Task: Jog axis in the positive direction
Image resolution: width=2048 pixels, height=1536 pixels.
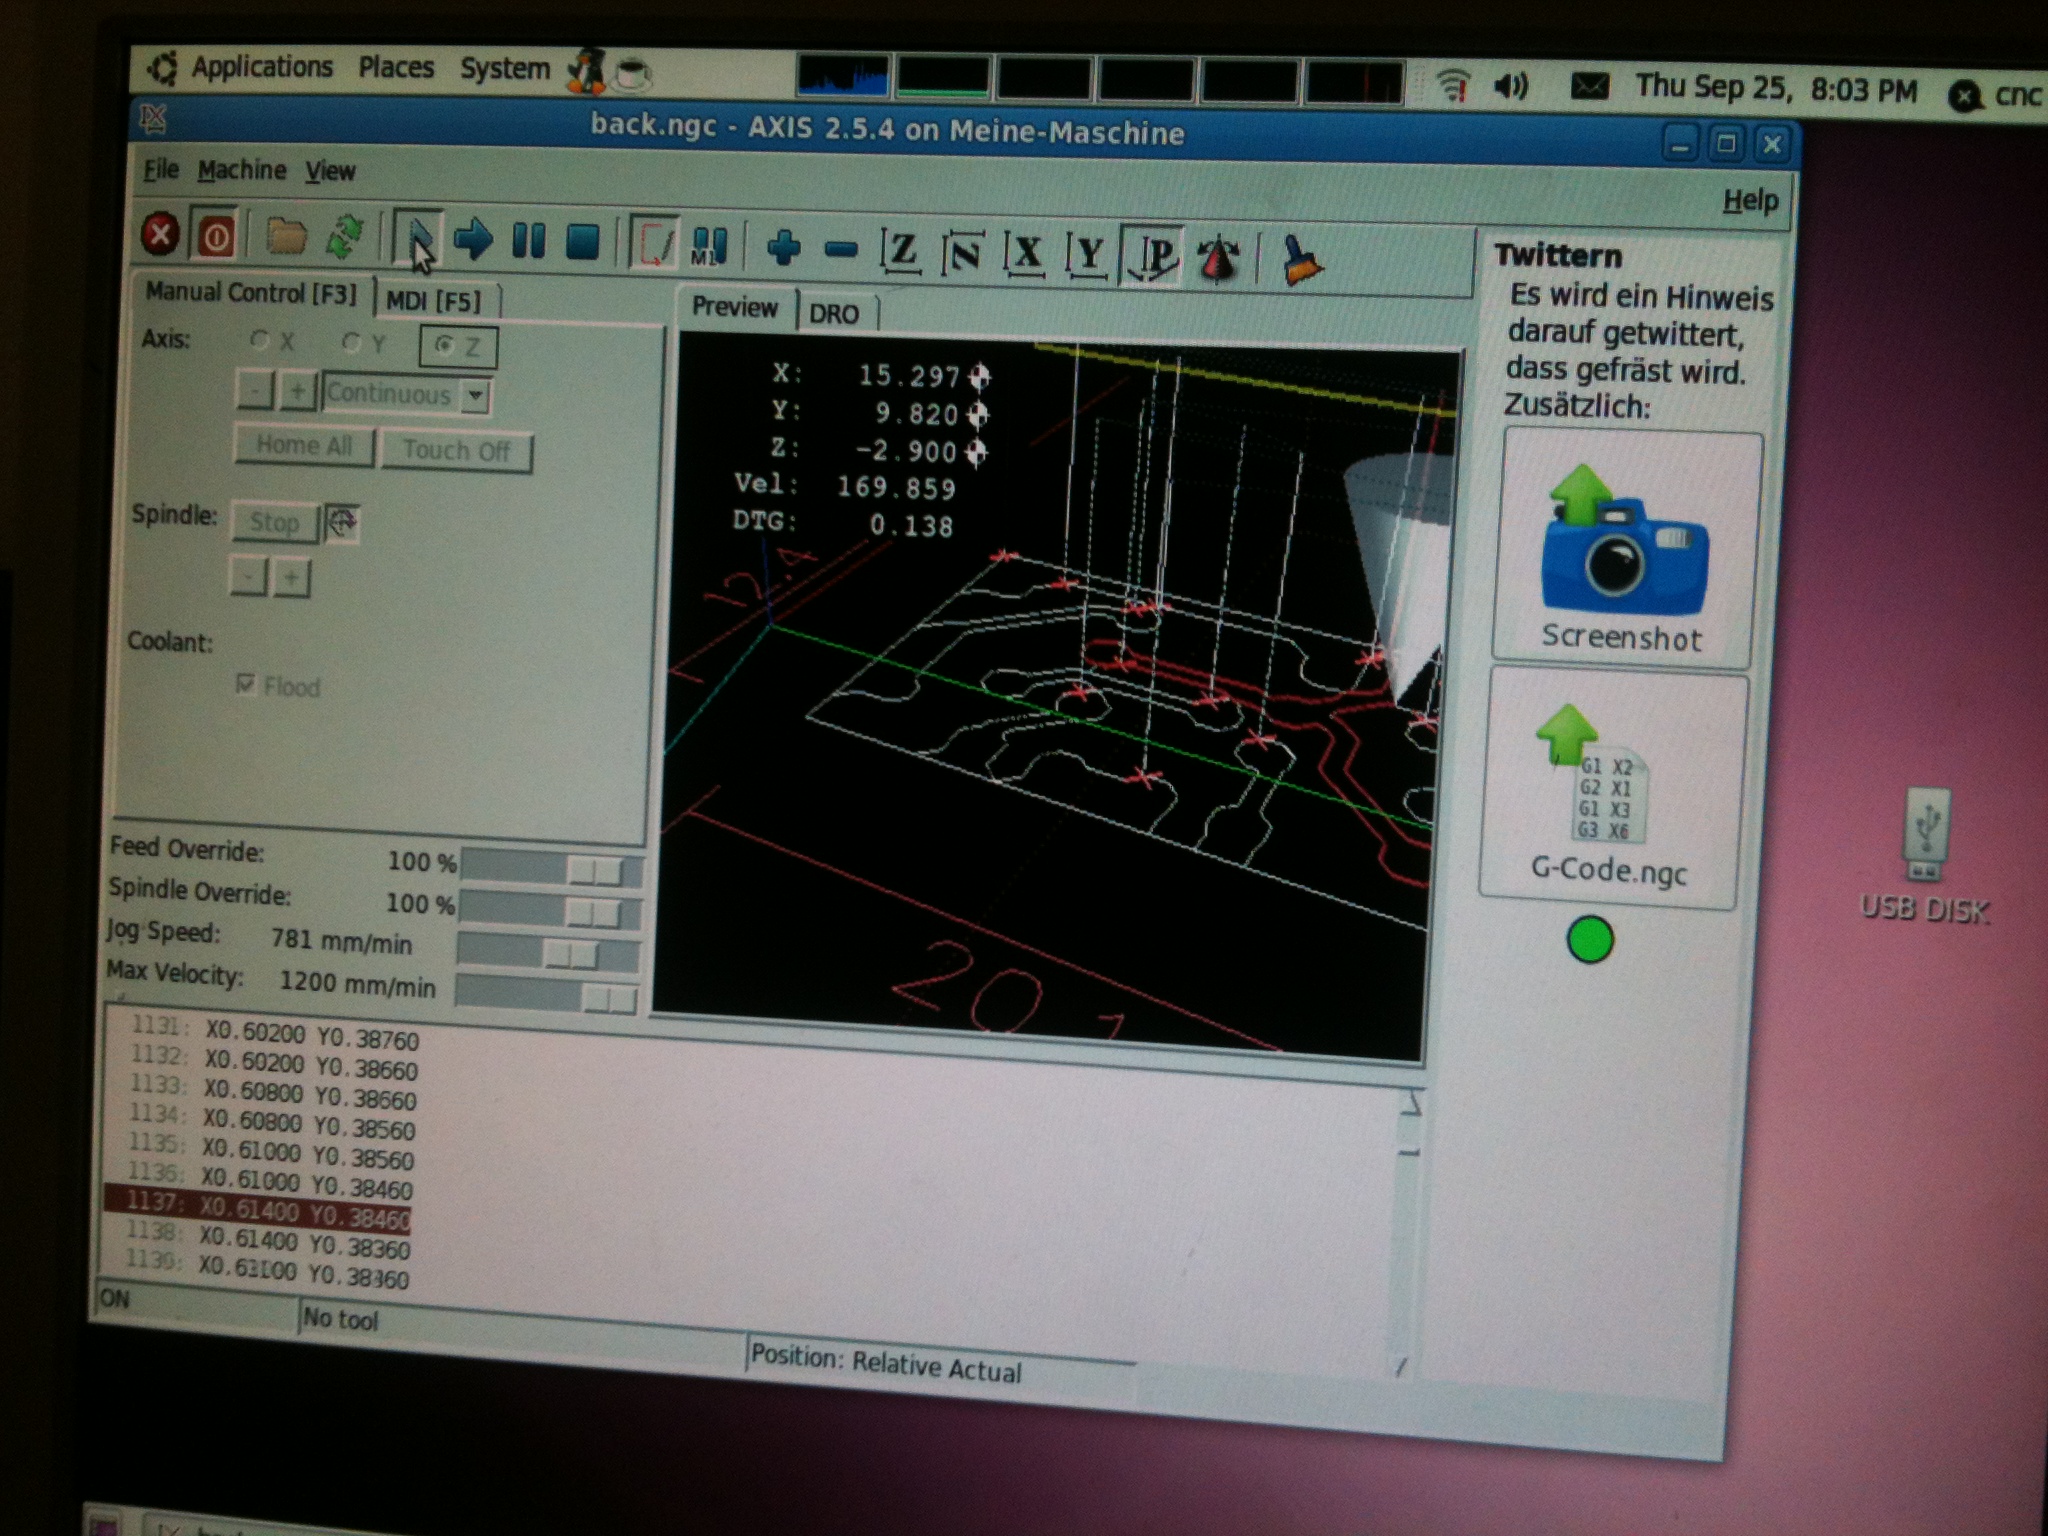Action: tap(297, 391)
